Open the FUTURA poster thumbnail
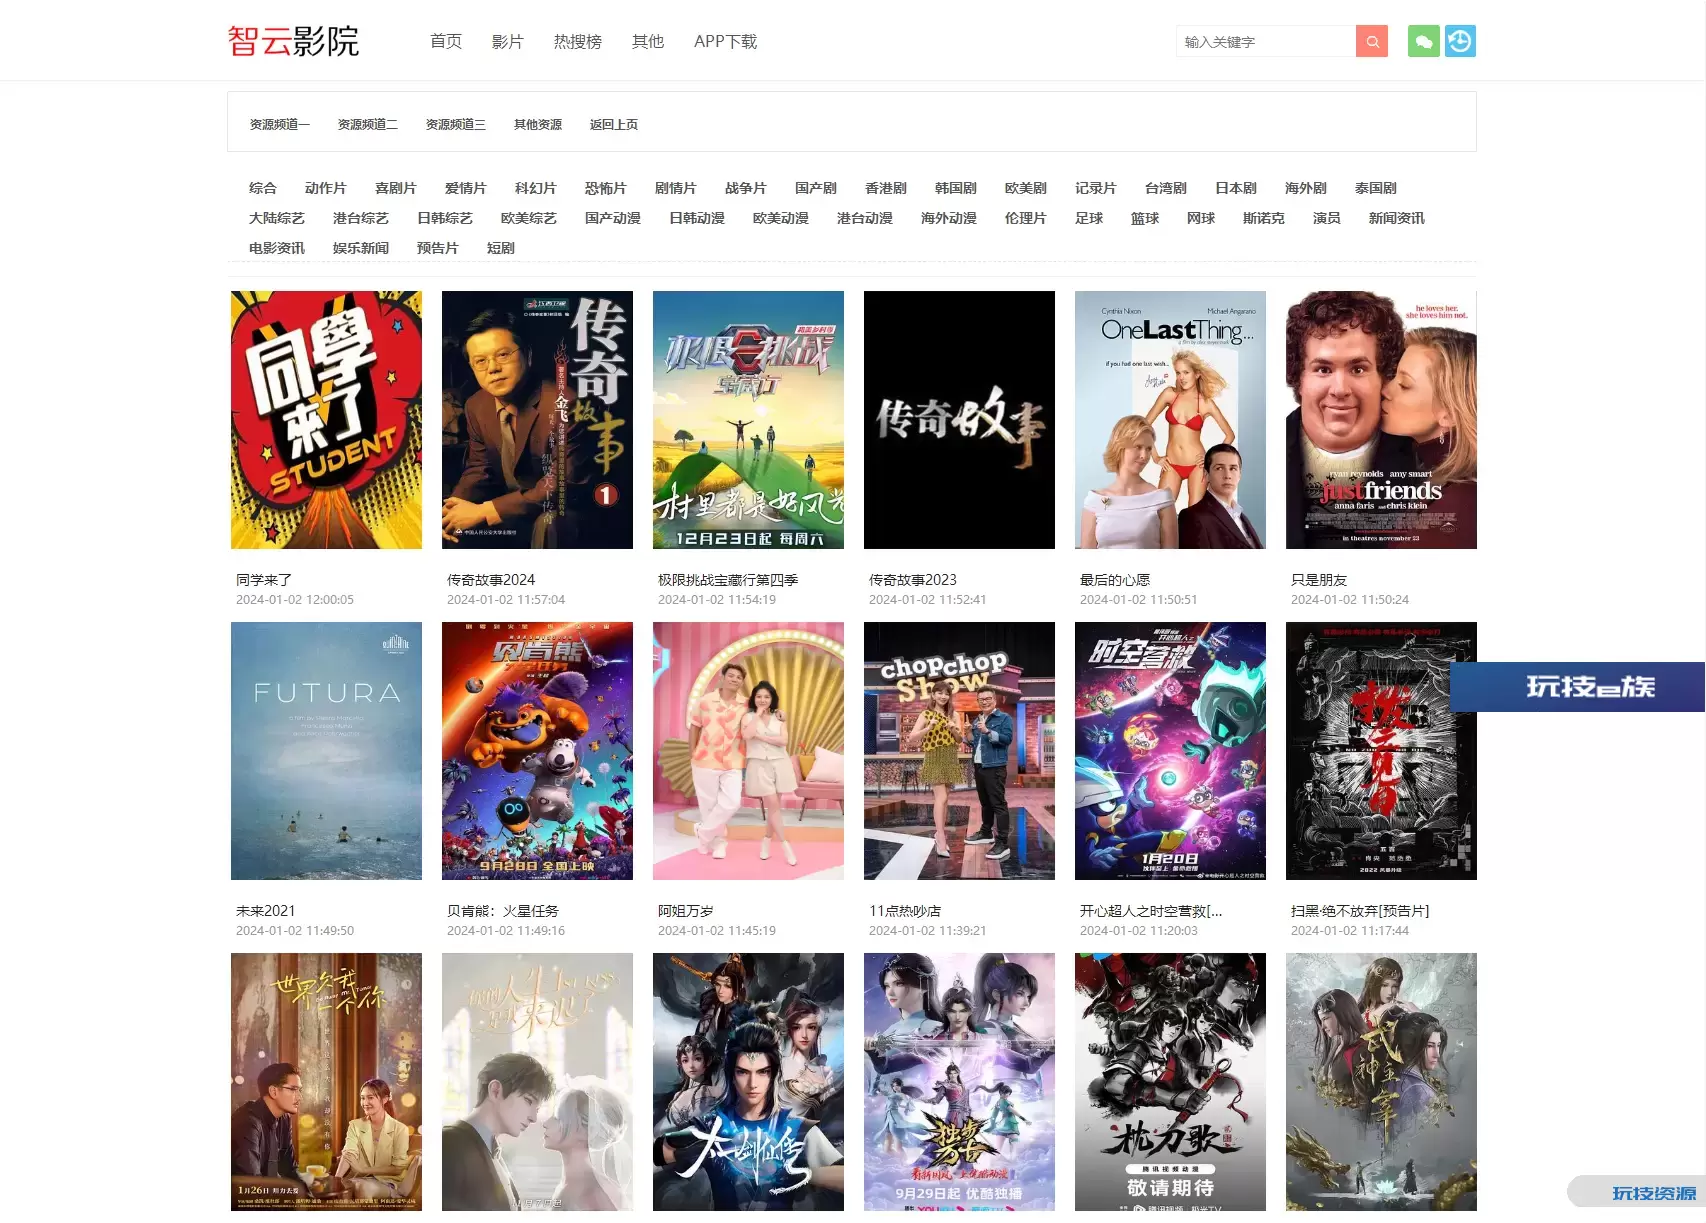Viewport: 1706px width, 1223px height. click(x=326, y=751)
